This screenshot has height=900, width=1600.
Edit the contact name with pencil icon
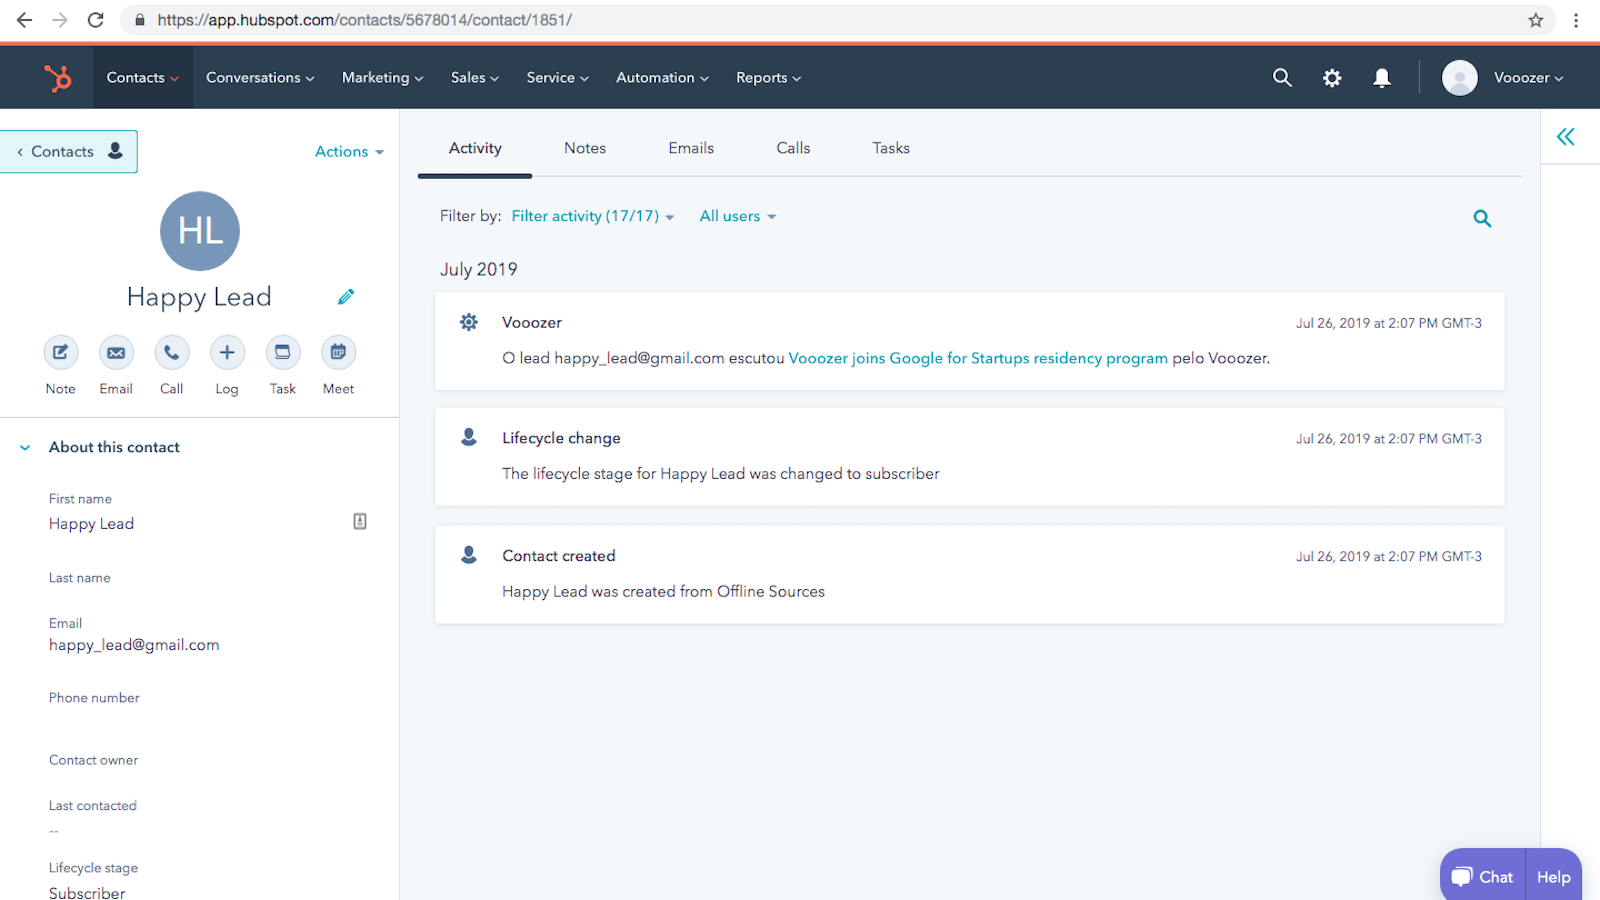pyautogui.click(x=346, y=296)
